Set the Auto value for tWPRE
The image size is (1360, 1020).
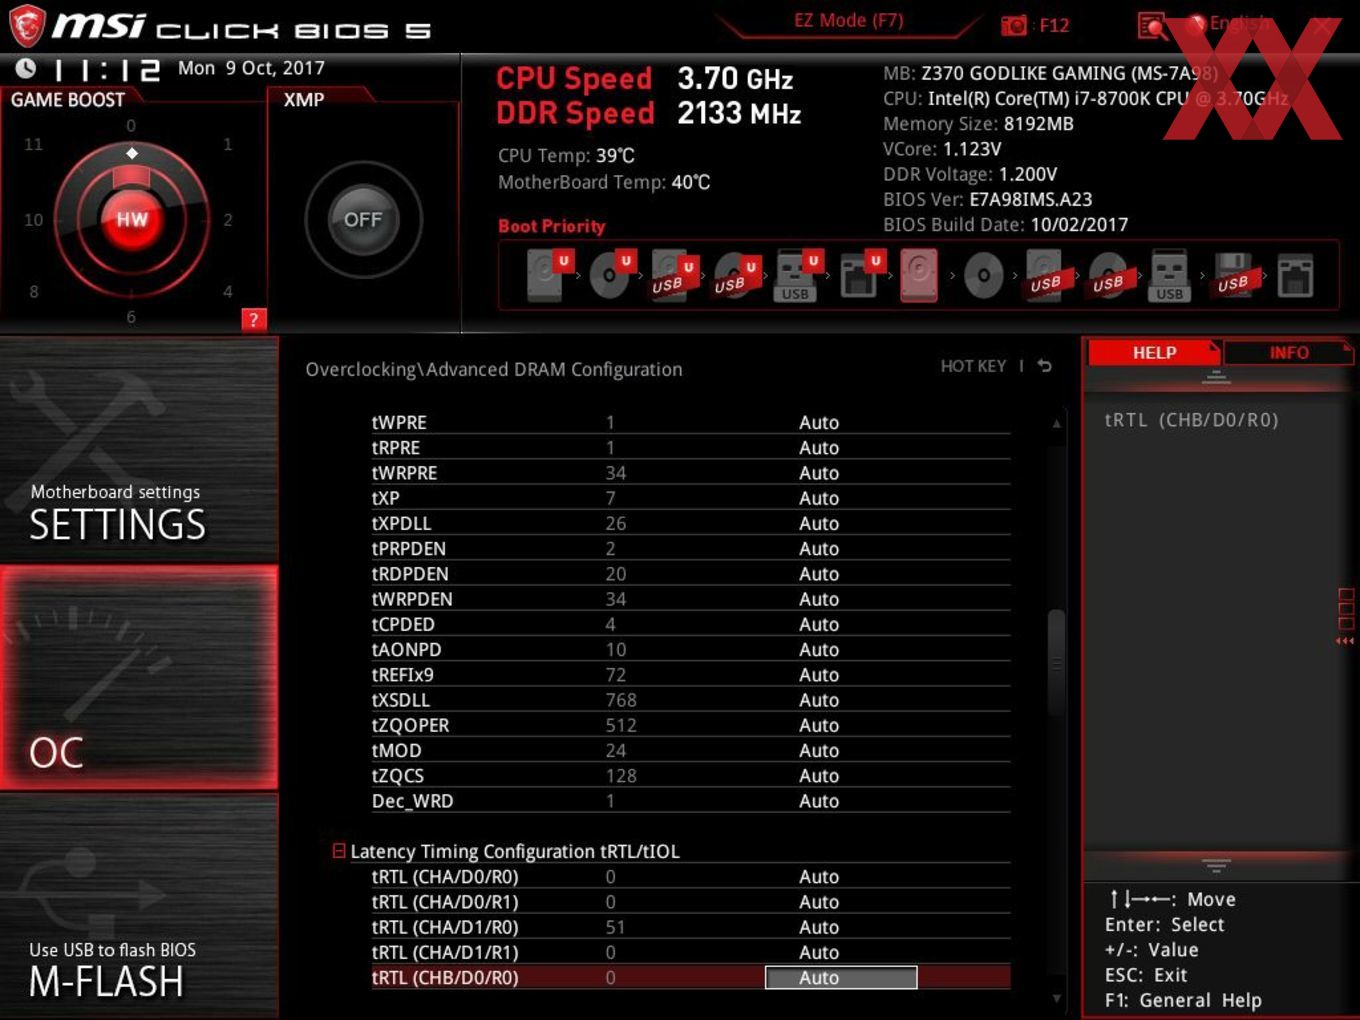(x=819, y=423)
